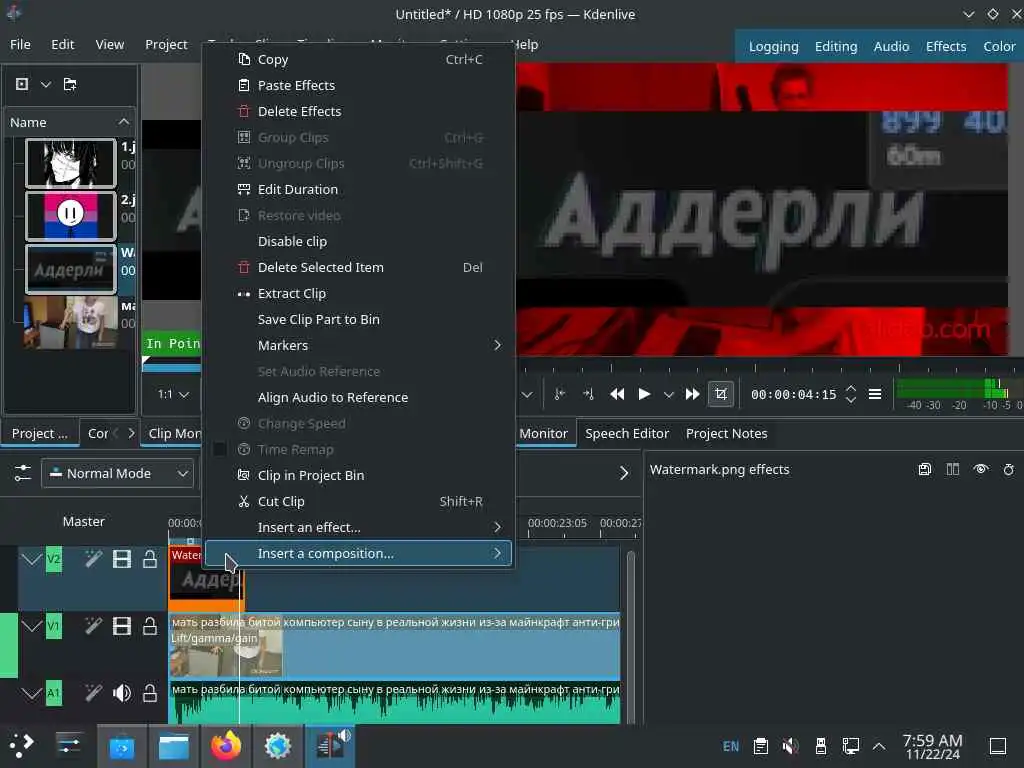Sort bin by the Name column header
Screen dimensions: 1024x768
pyautogui.click(x=69, y=122)
